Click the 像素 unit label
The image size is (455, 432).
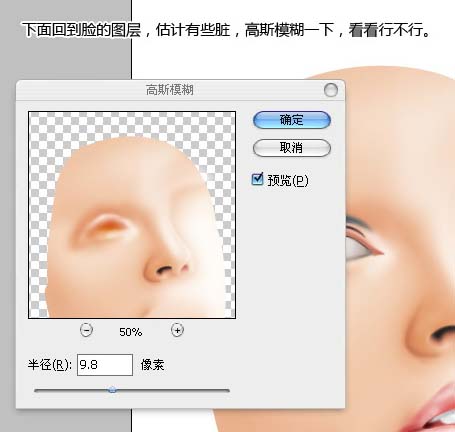(153, 365)
